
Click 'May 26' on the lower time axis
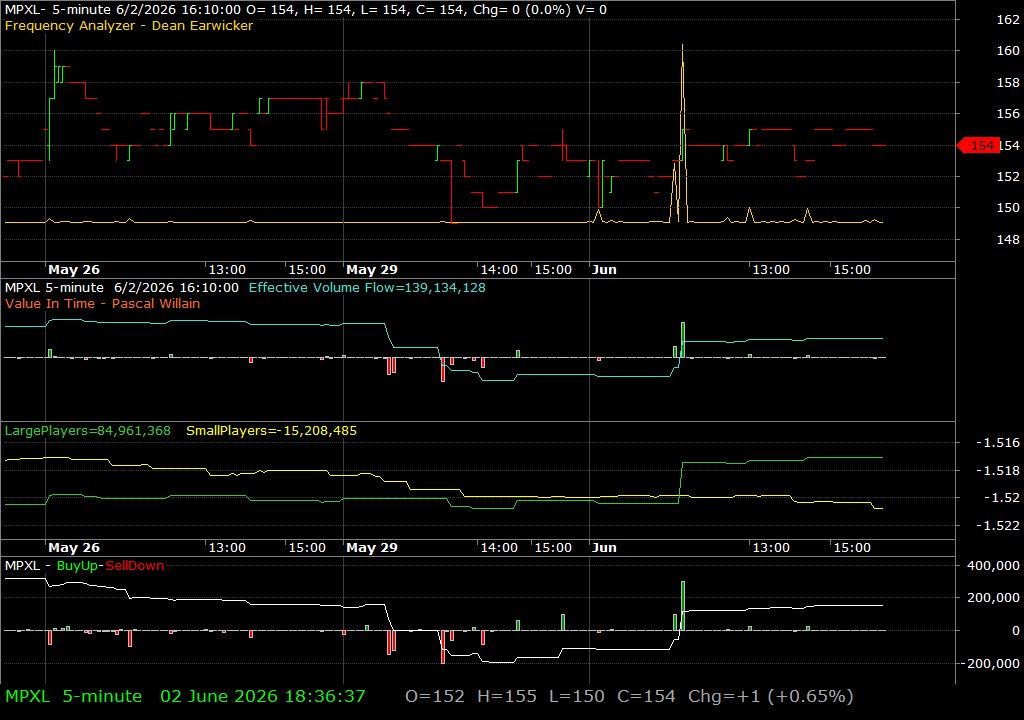point(74,548)
